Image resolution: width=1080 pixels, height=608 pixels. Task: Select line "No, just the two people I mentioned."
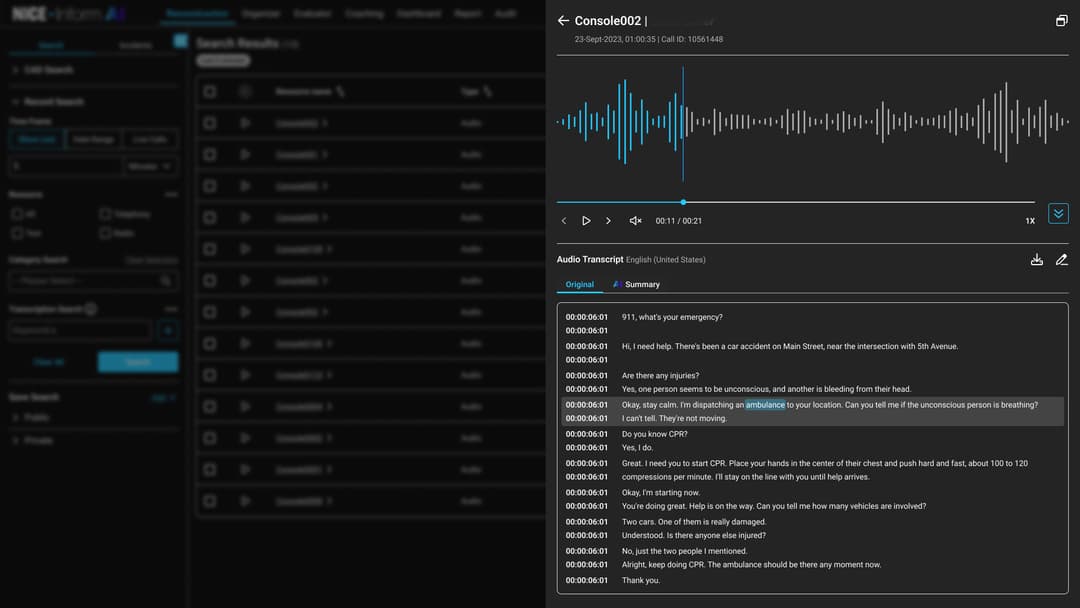[x=684, y=552]
